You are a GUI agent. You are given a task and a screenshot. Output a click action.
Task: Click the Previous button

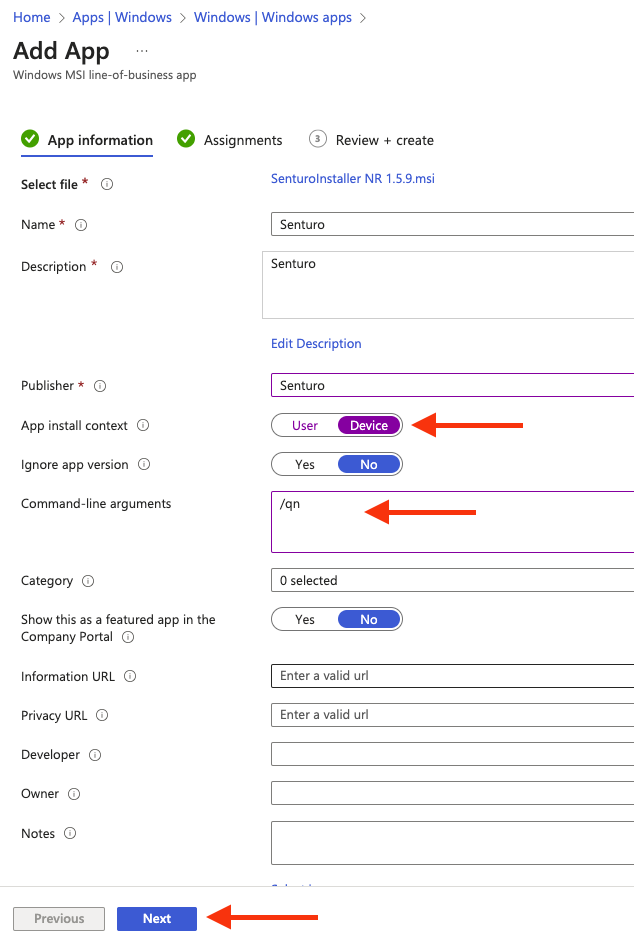[59, 919]
